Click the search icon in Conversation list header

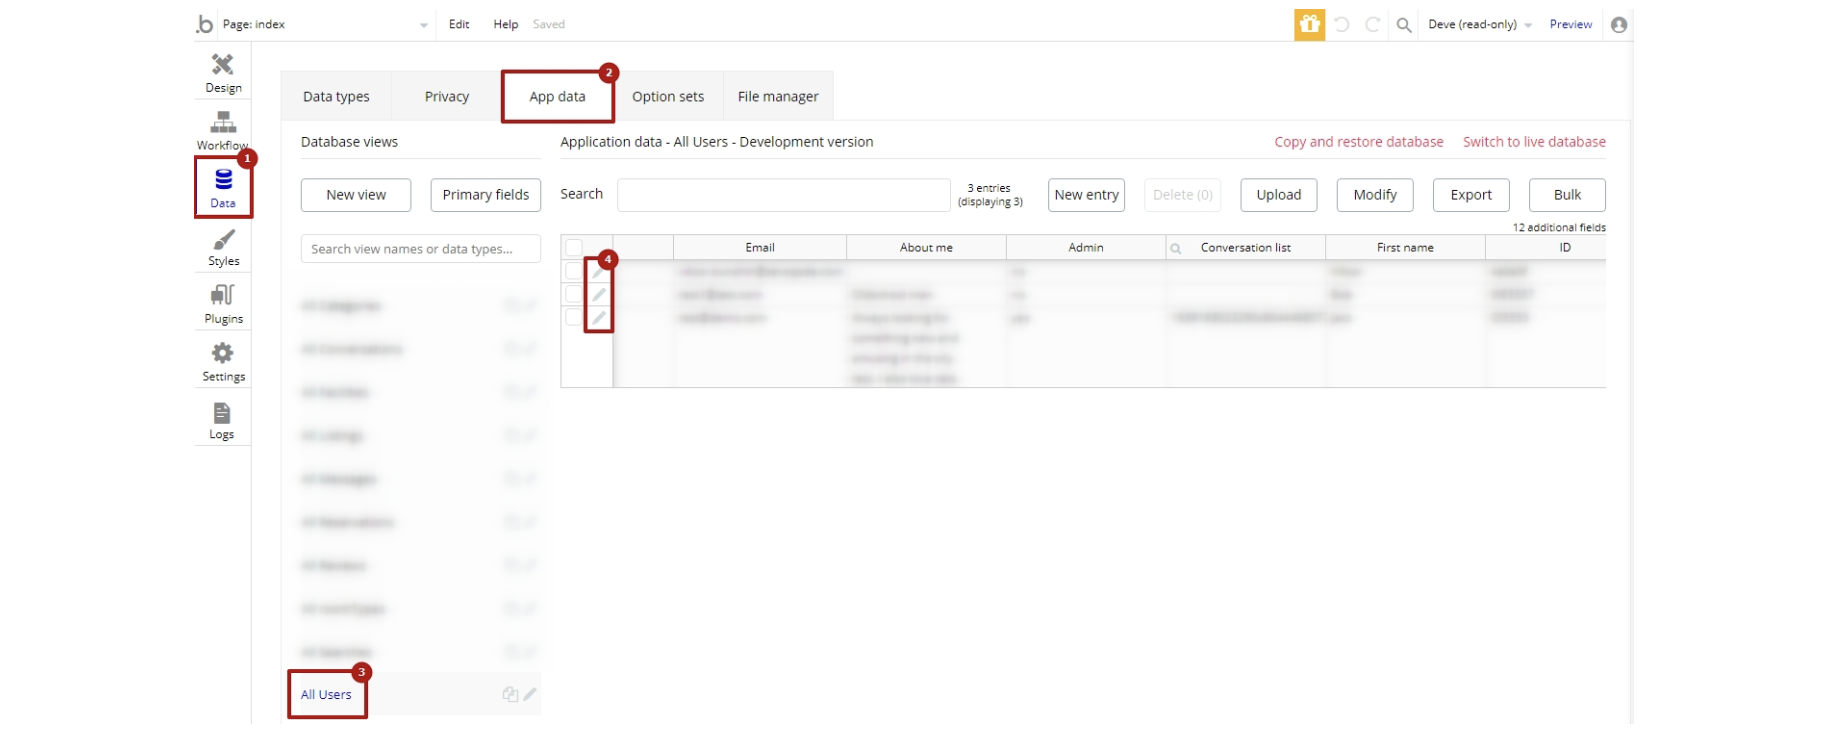[1176, 249]
